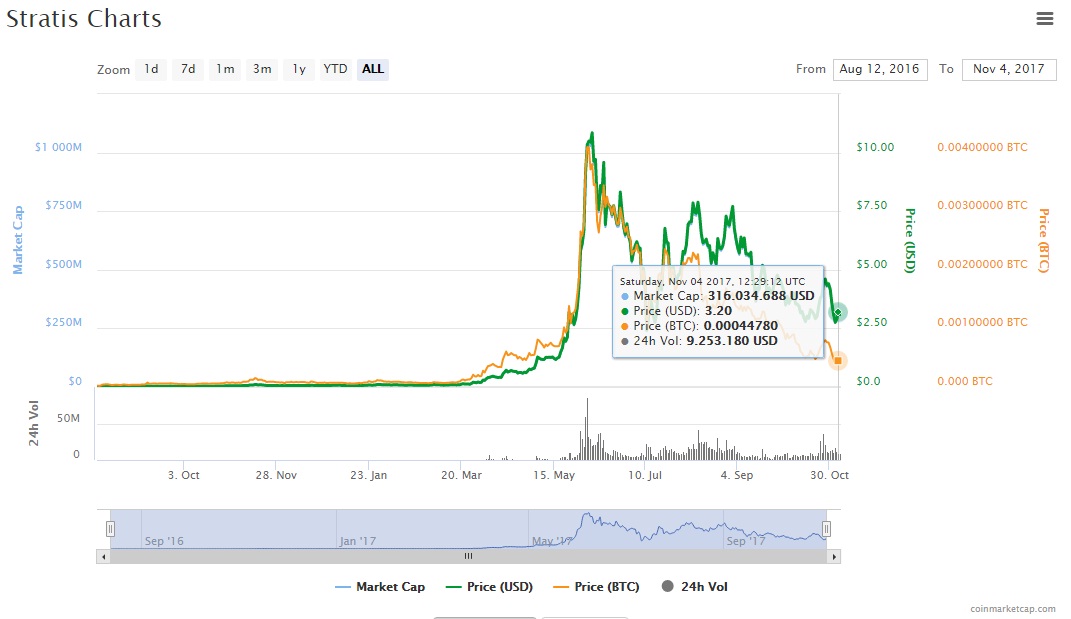Click the Market Cap axis title
Screen dimensions: 1071x619
(18, 240)
